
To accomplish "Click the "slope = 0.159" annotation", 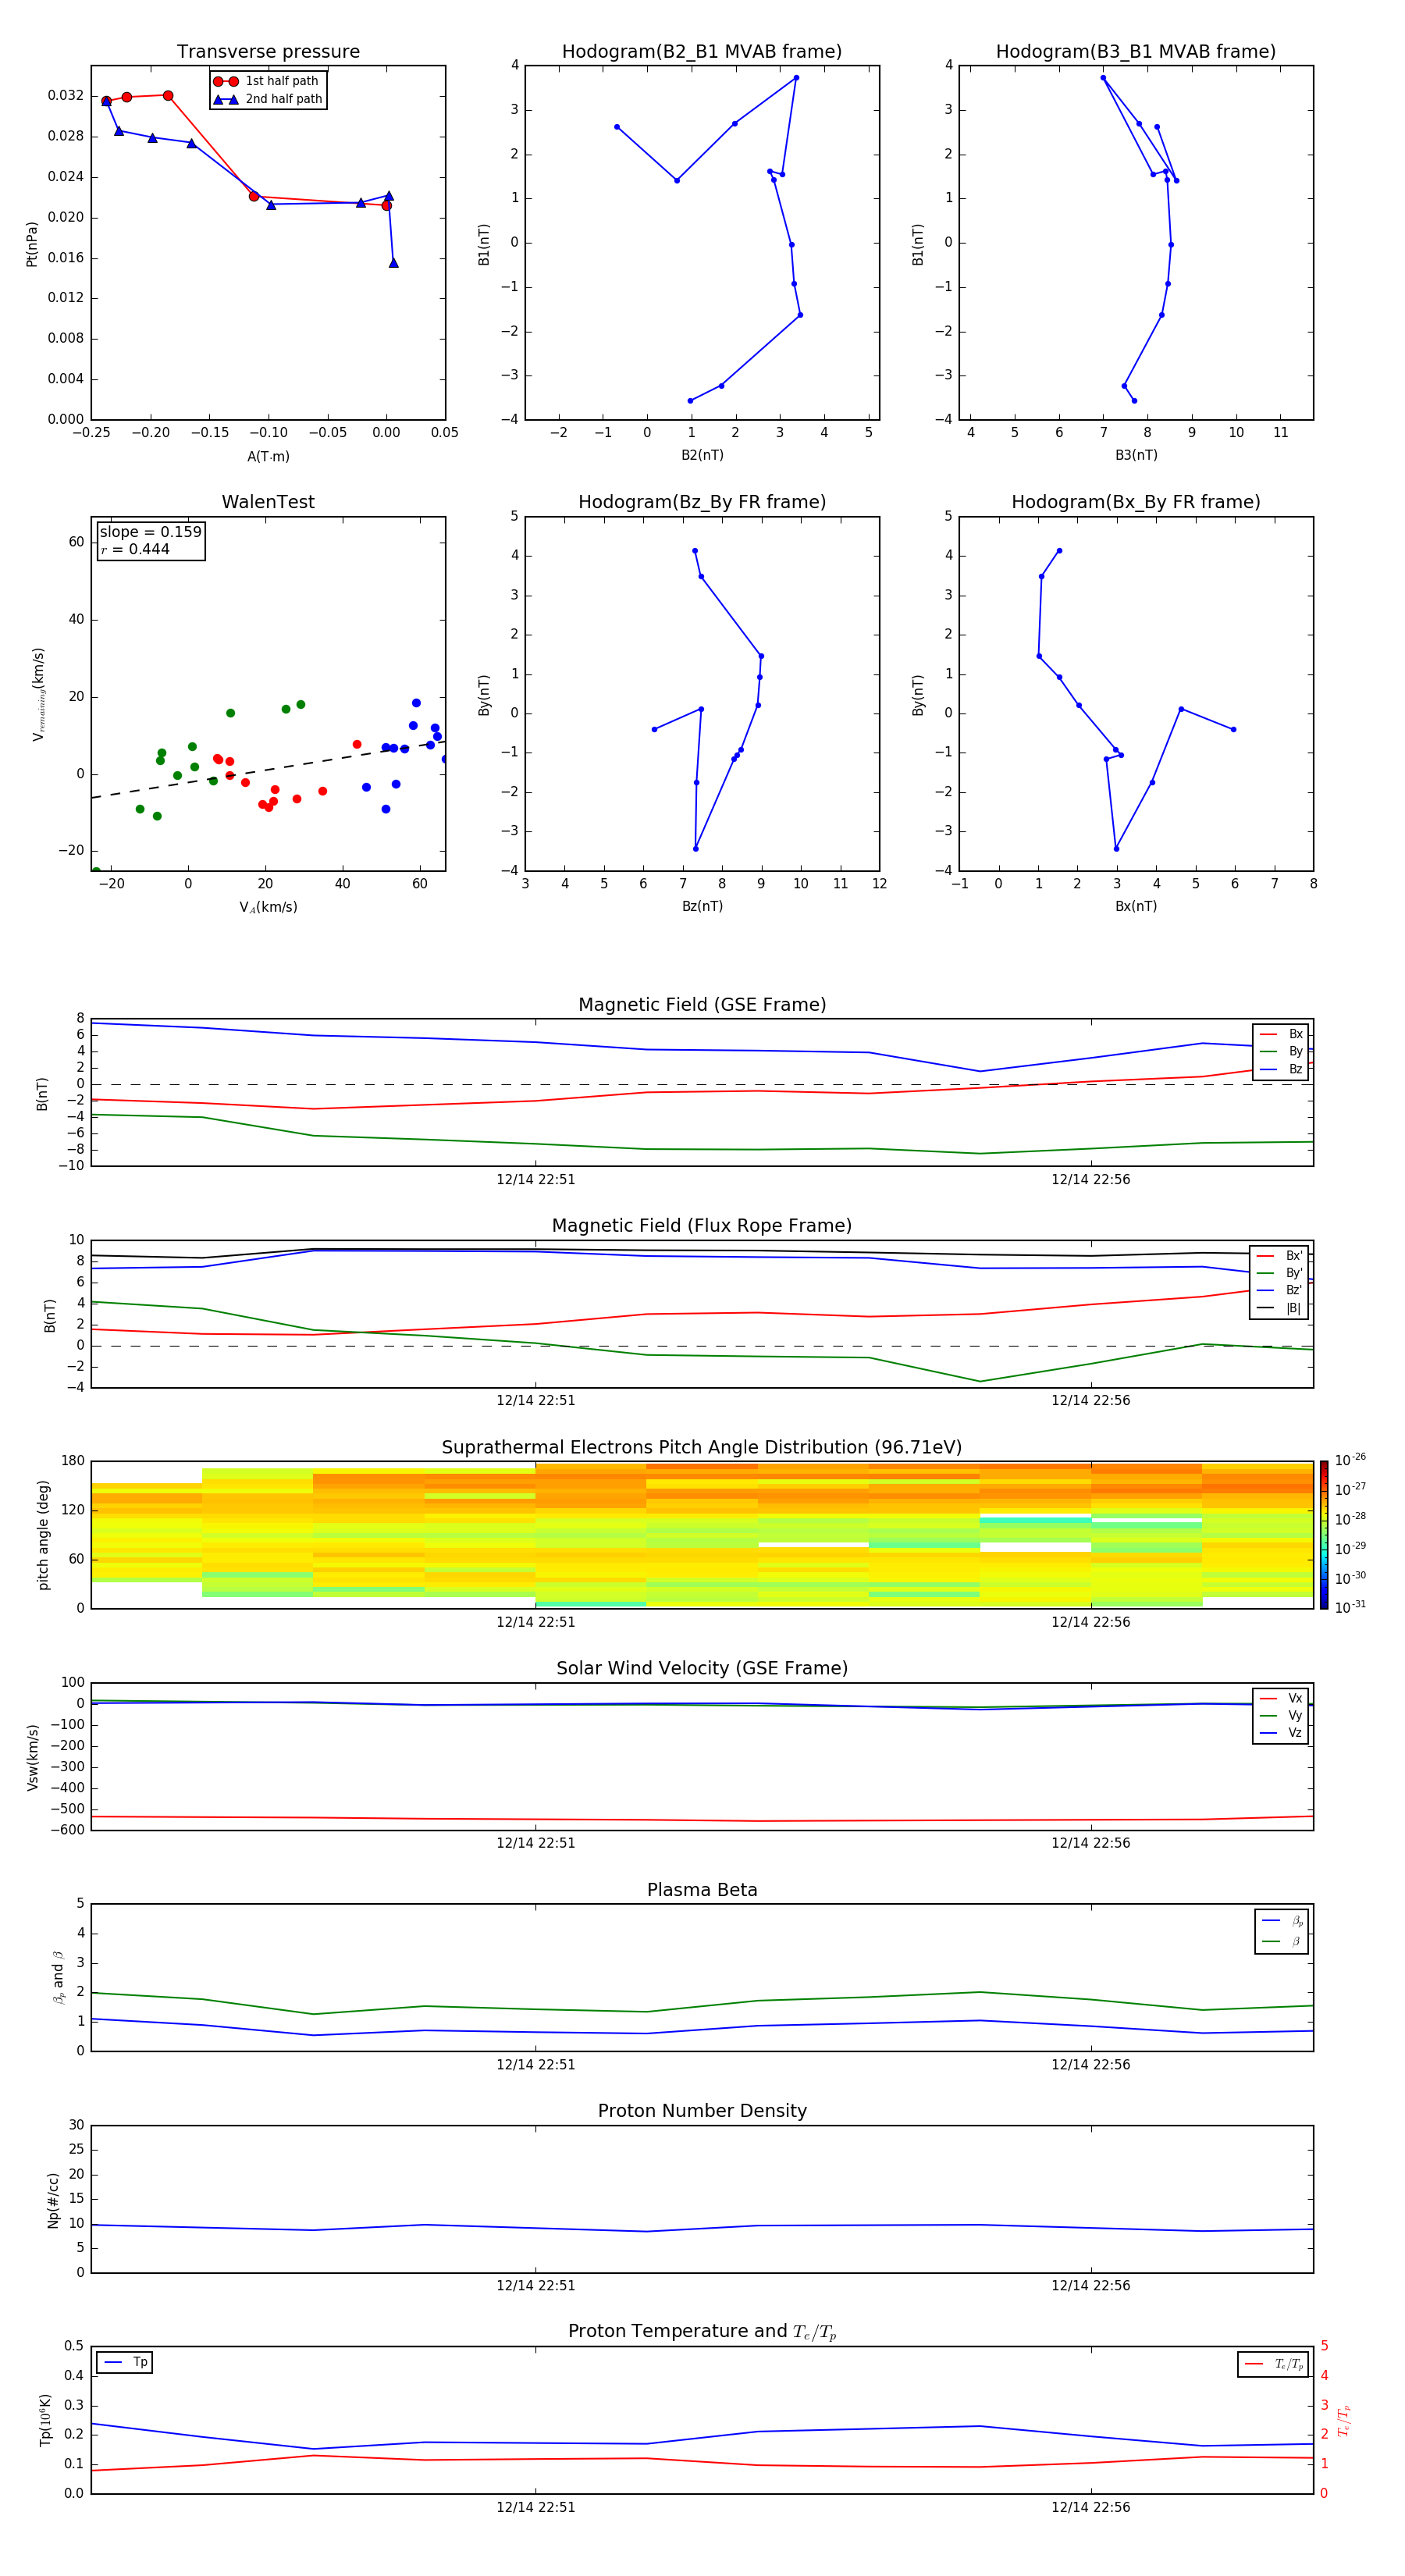I will [x=150, y=532].
